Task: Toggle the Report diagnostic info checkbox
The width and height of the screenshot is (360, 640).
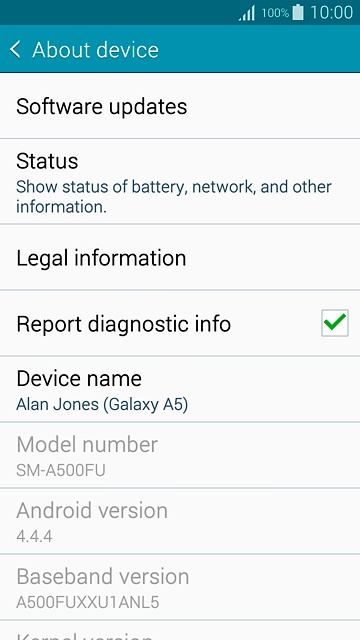Action: pos(335,323)
